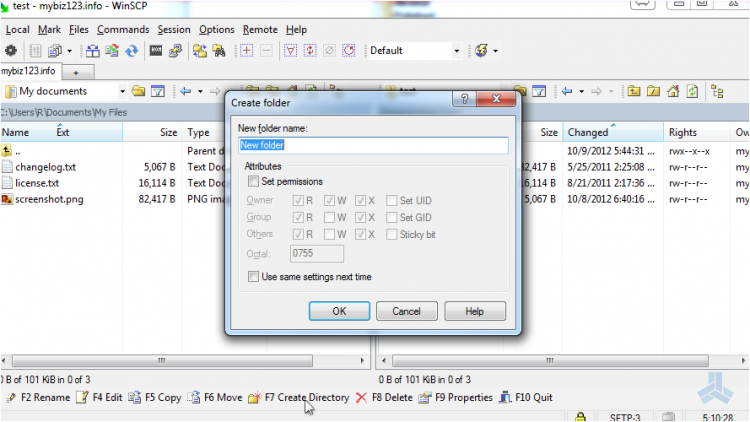
Task: Check the Set UID checkbox
Action: [391, 200]
